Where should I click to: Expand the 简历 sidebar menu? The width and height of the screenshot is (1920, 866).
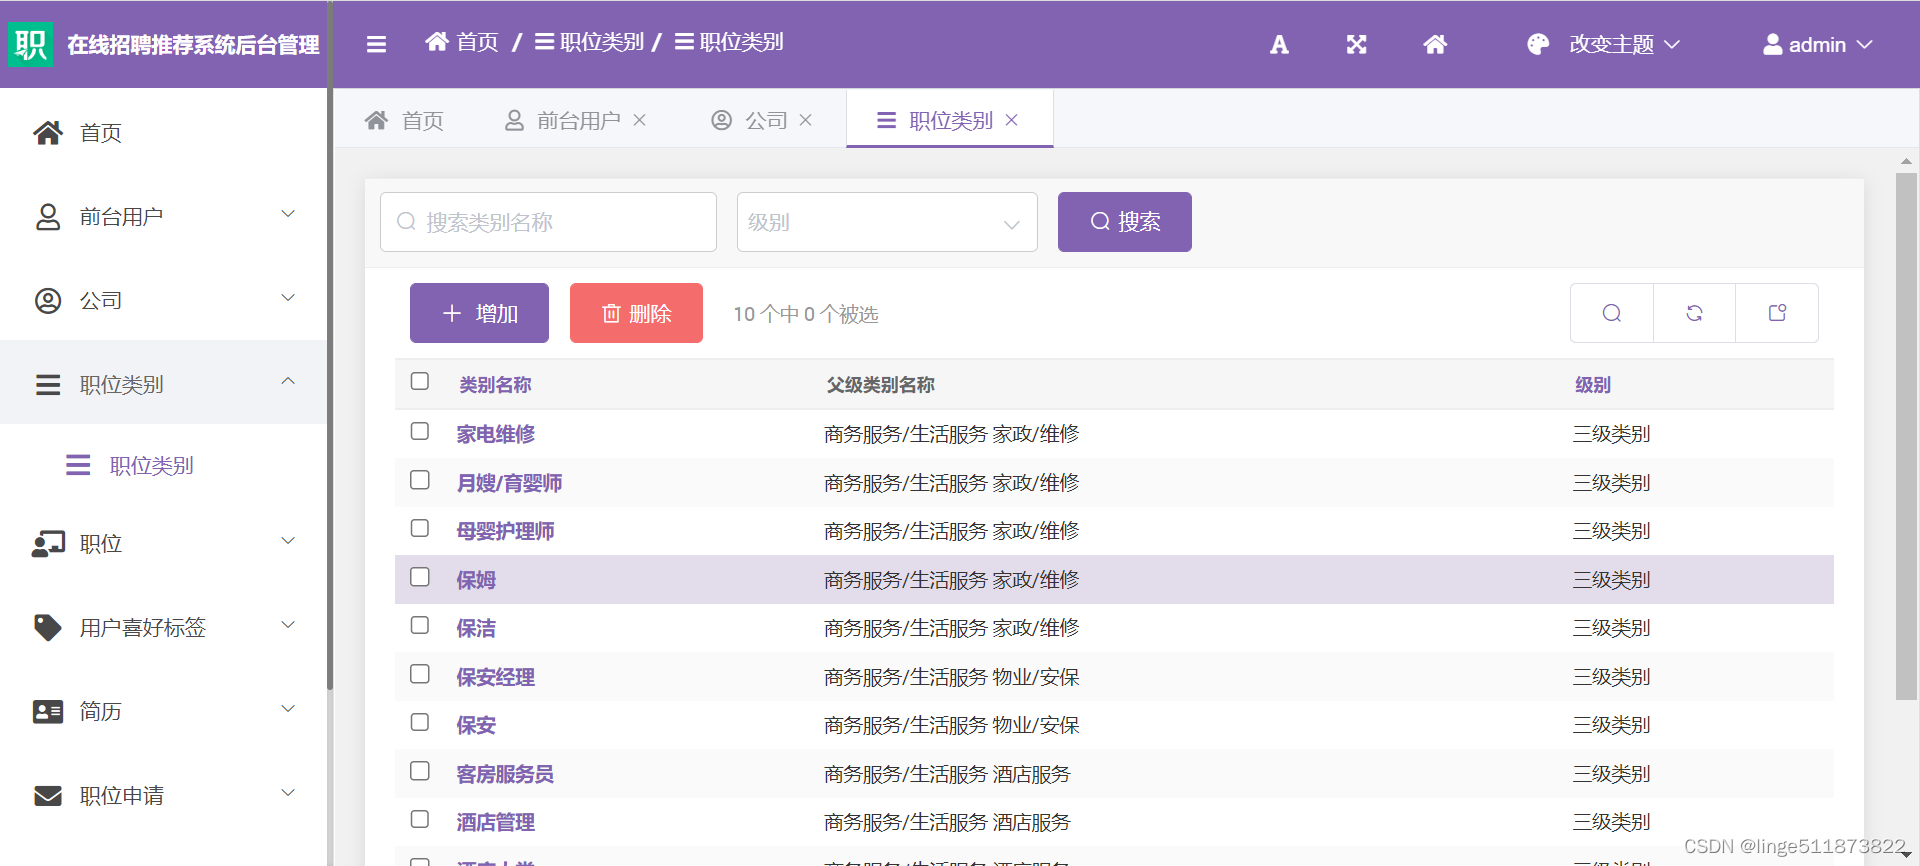[288, 709]
